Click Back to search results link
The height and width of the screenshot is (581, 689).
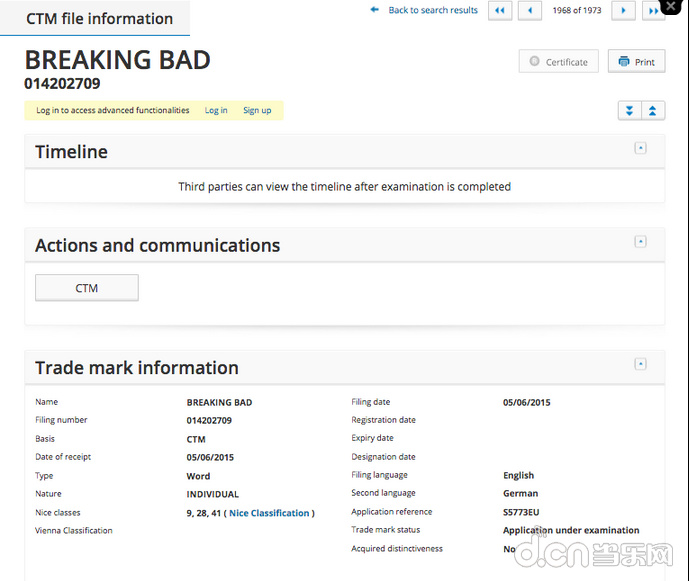[433, 10]
